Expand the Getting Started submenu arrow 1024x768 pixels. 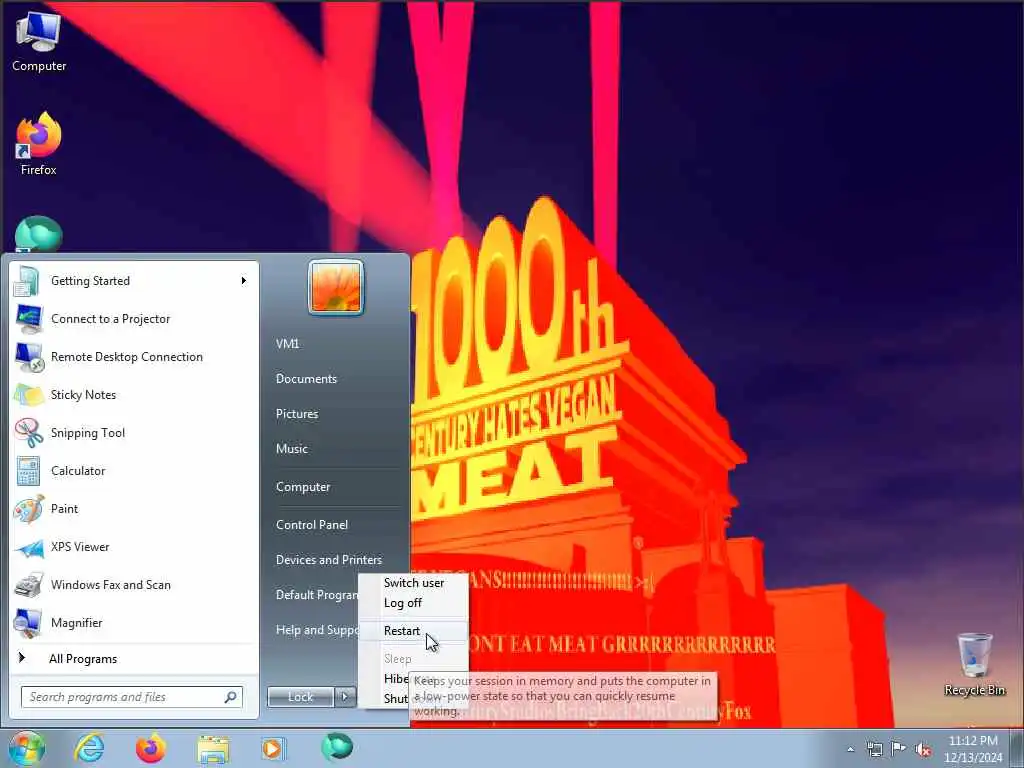click(244, 281)
